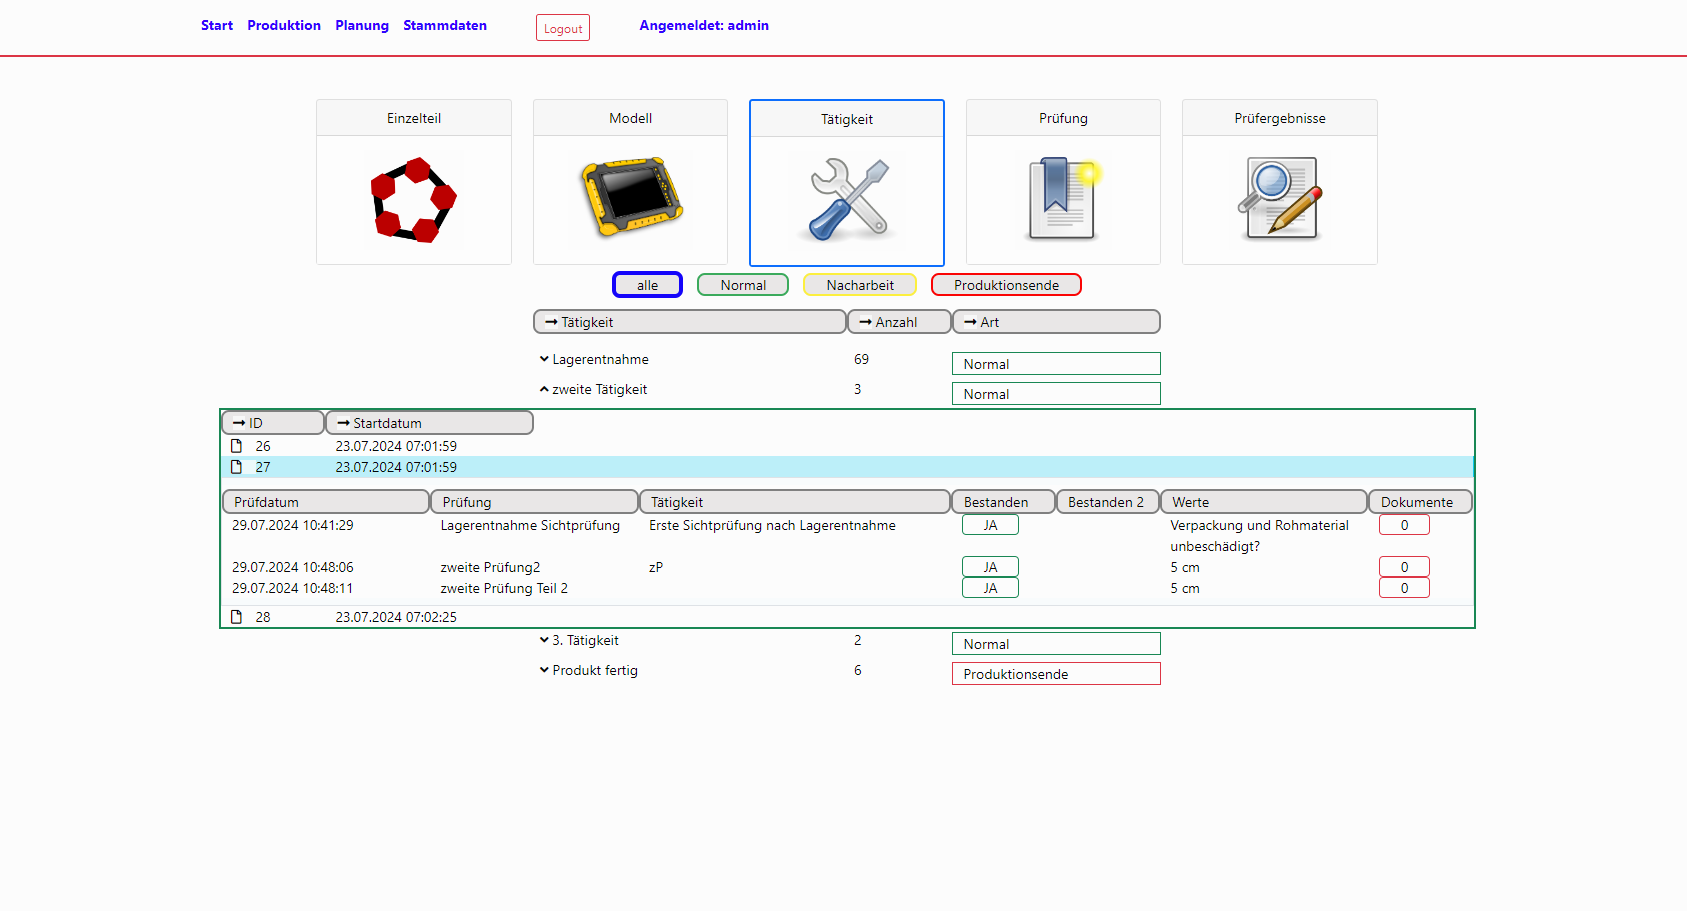This screenshot has width=1687, height=911.
Task: Sort the list by Startdatum column
Action: pos(429,423)
